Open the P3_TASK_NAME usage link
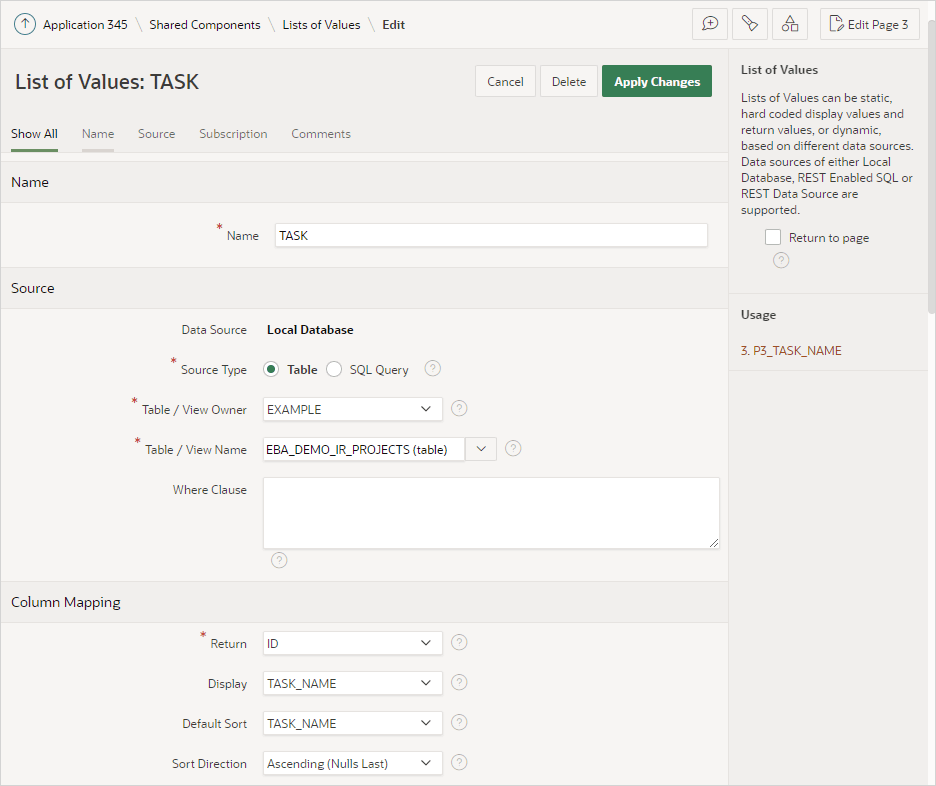This screenshot has width=936, height=786. [791, 351]
